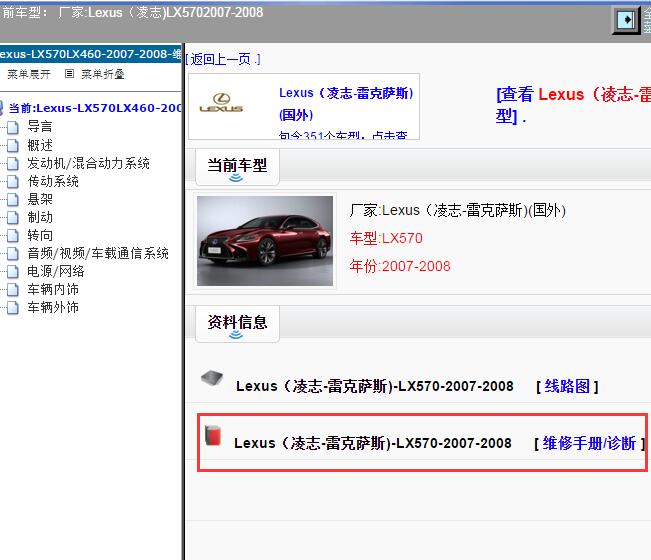The image size is (651, 560).
Task: Click the Lexus LX570-2007-2008 title in 维修手册 row
Action: (x=373, y=443)
